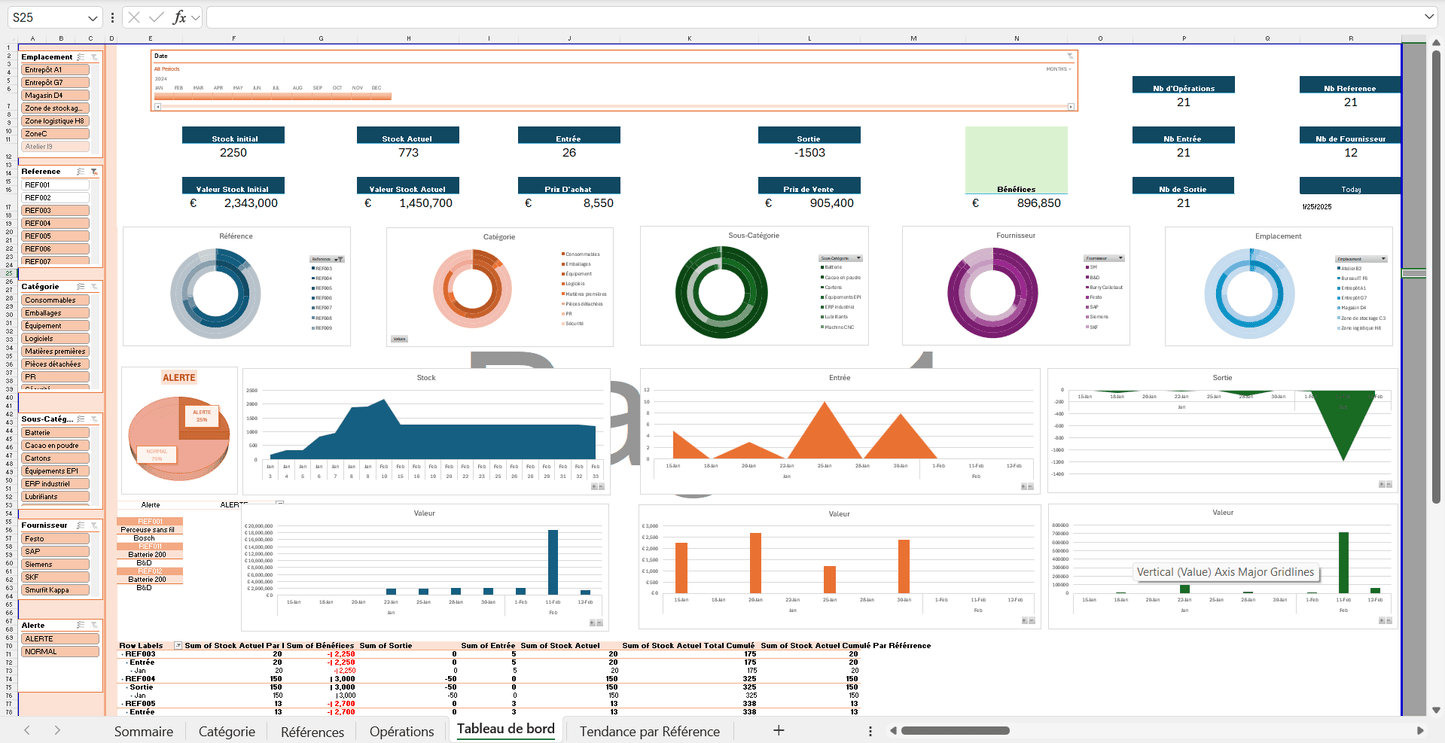This screenshot has height=743, width=1445.
Task: Clear the filter on the Emplacement slicer
Action: [94, 57]
